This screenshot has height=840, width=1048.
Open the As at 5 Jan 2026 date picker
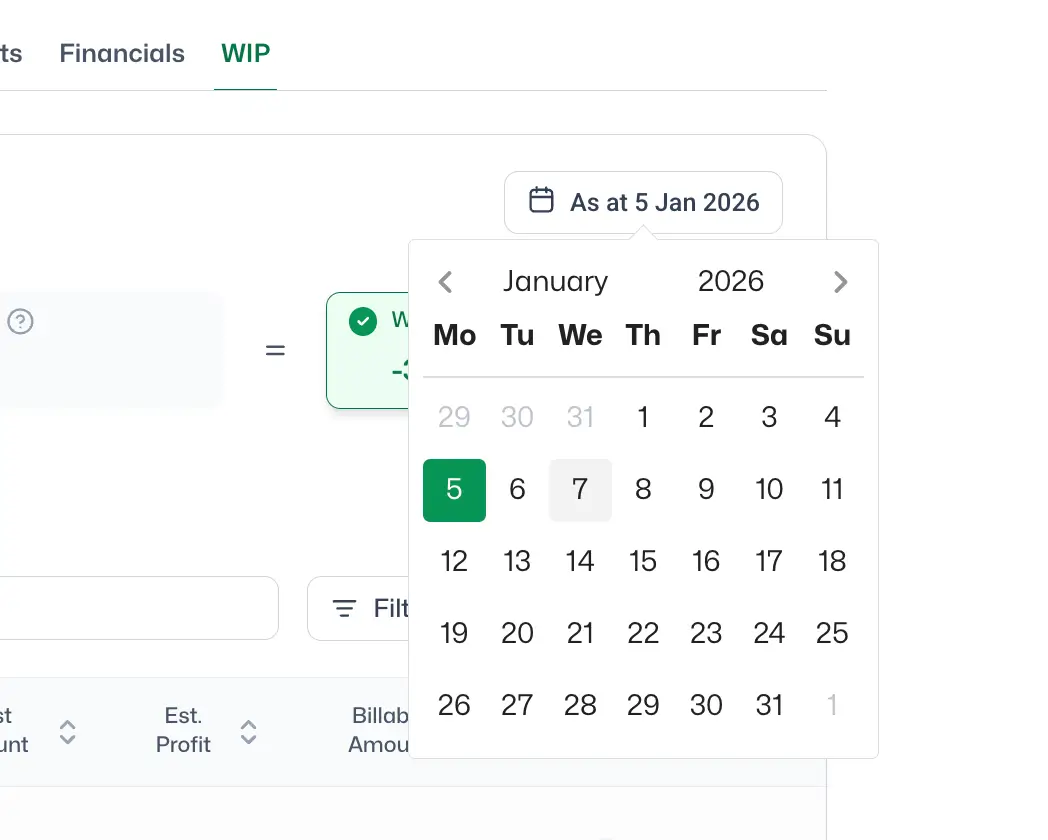coord(643,202)
